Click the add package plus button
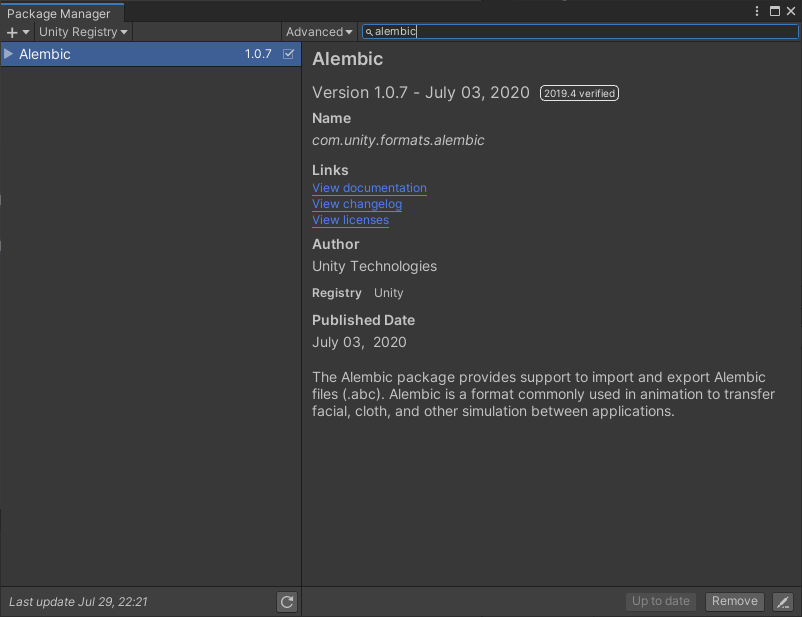Screen dimensions: 802x617 click(17, 32)
